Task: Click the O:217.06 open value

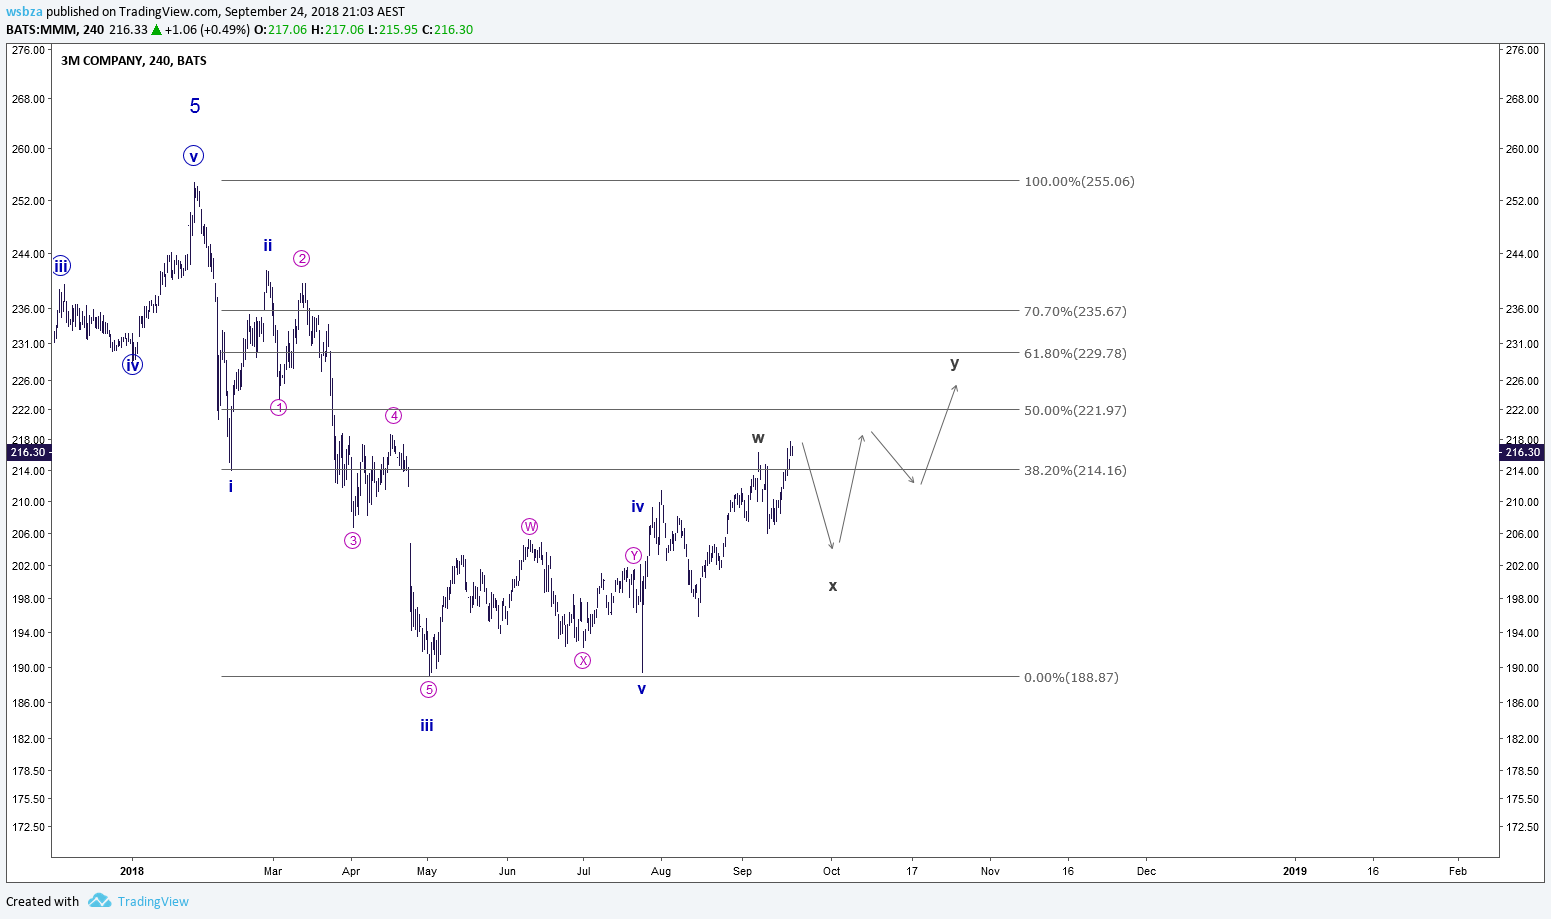Action: pyautogui.click(x=279, y=30)
